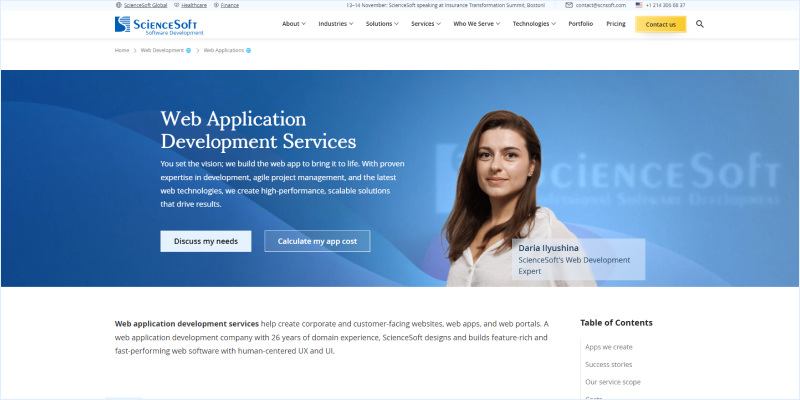The height and width of the screenshot is (400, 800).
Task: Click the US flag phone icon
Action: coord(638,5)
